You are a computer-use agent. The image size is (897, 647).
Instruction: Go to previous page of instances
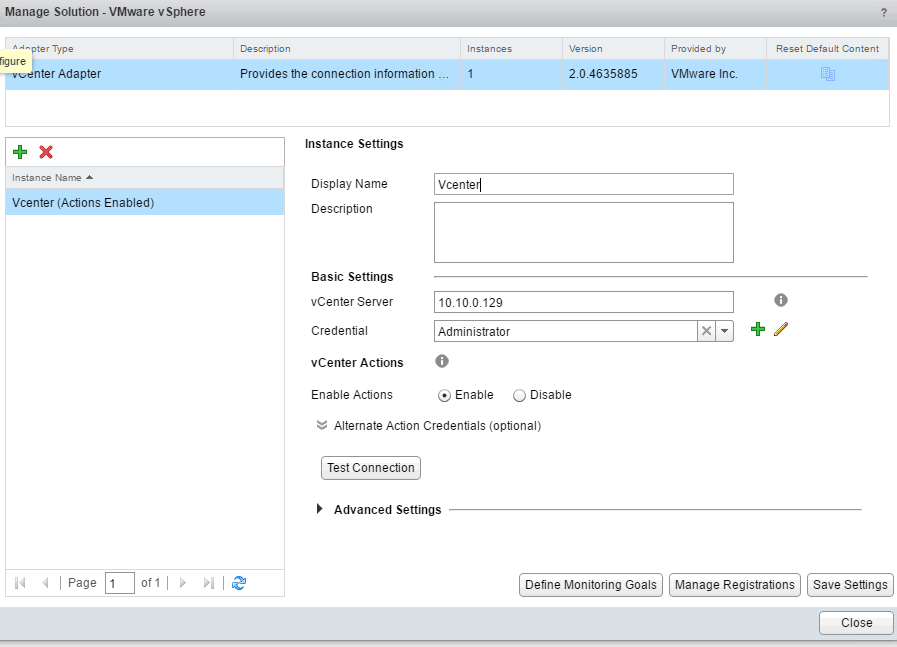tap(45, 583)
